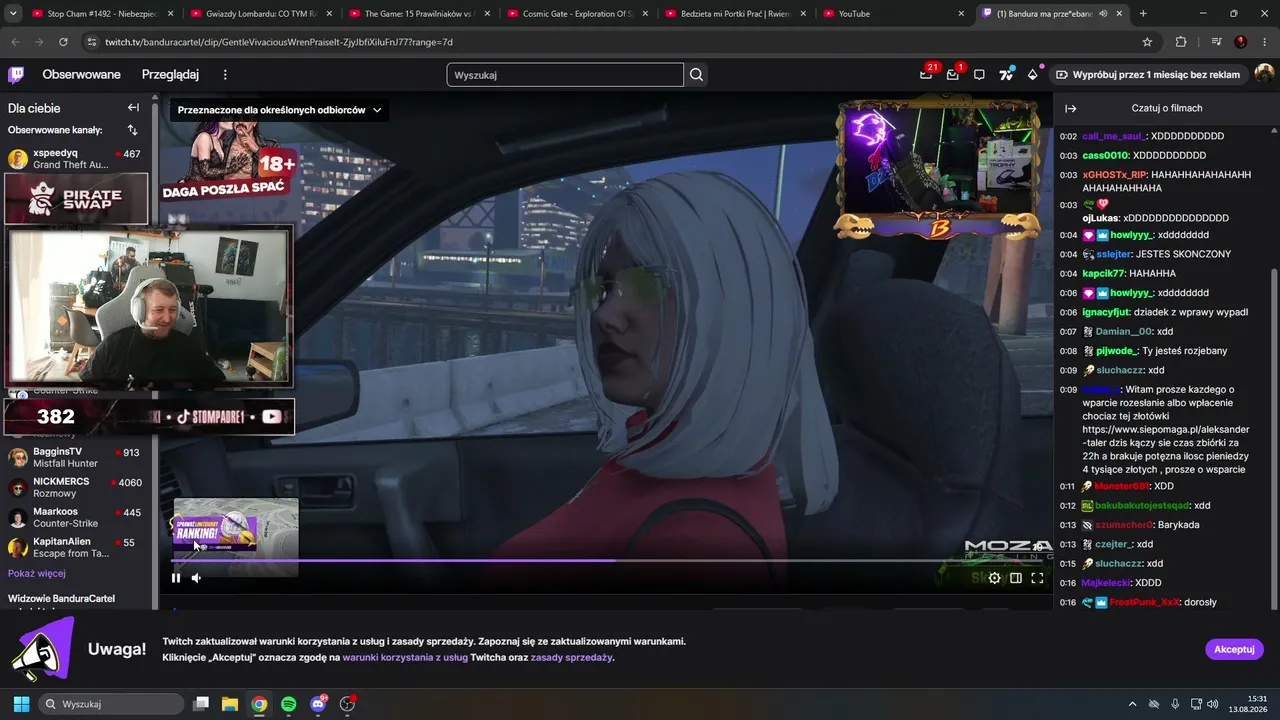Open KapitanAlien channel in sidebar

point(75,548)
